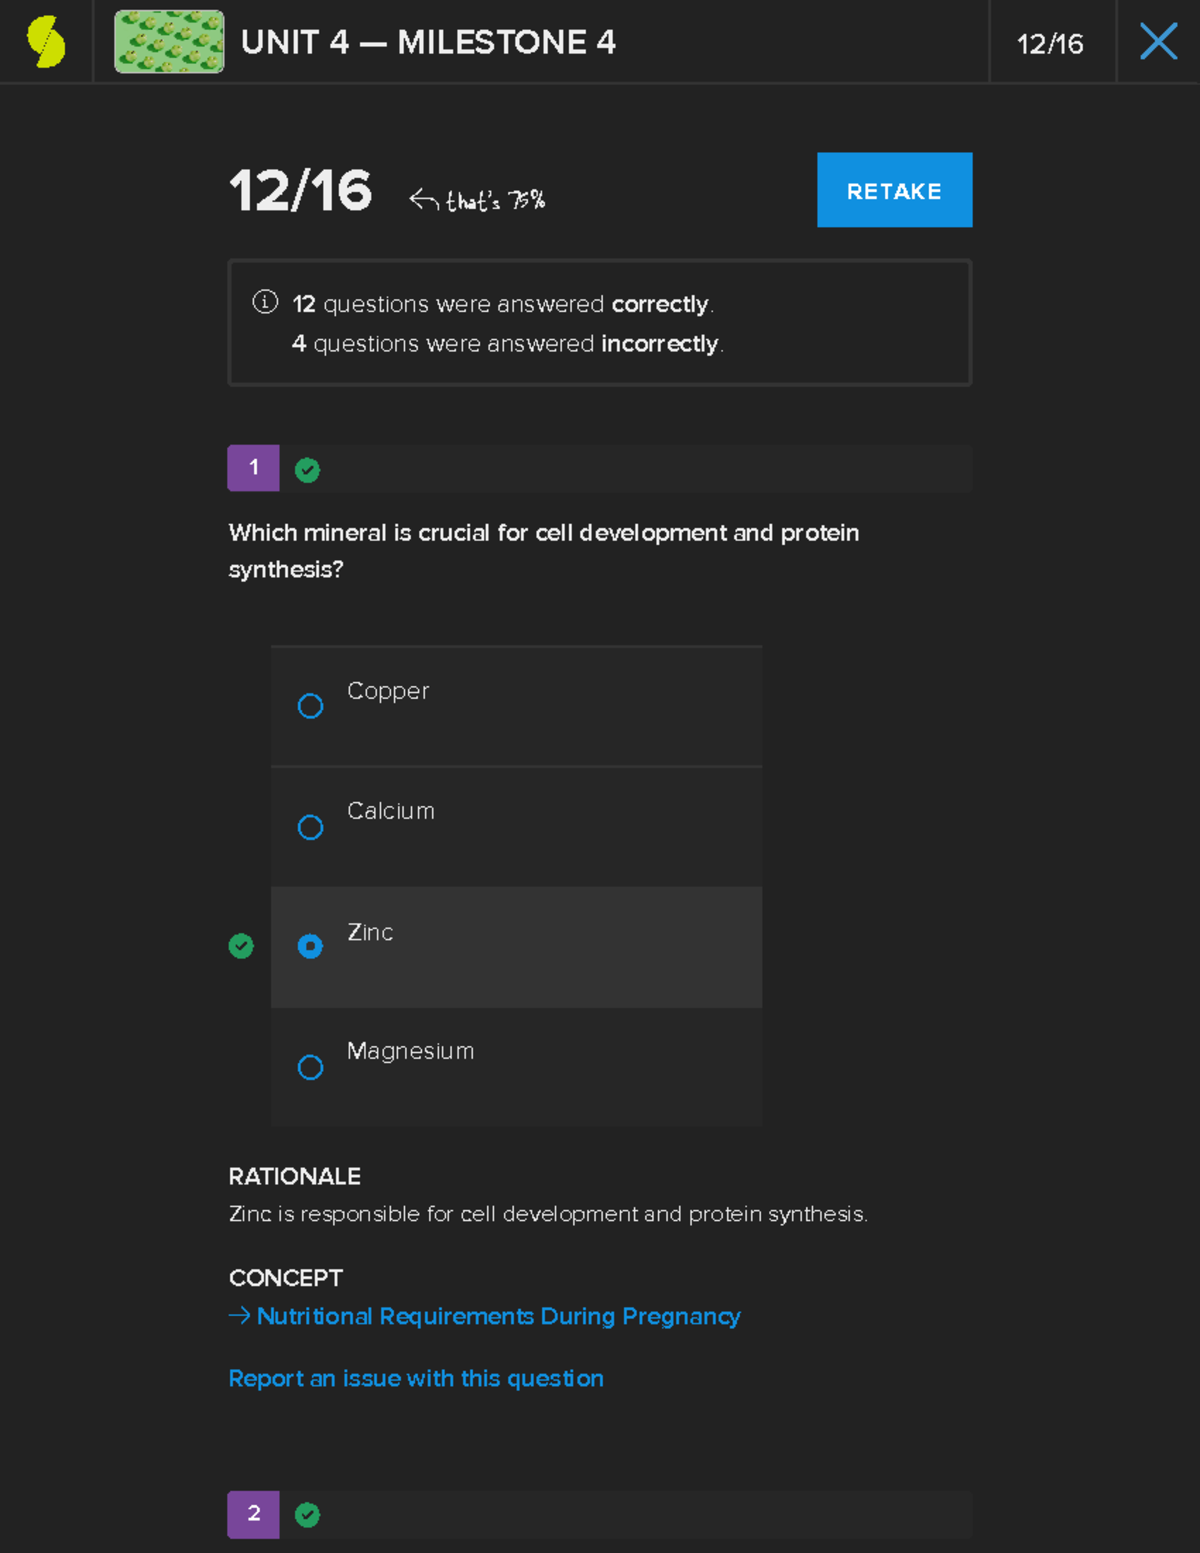Click the RETAKE button

pyautogui.click(x=894, y=190)
